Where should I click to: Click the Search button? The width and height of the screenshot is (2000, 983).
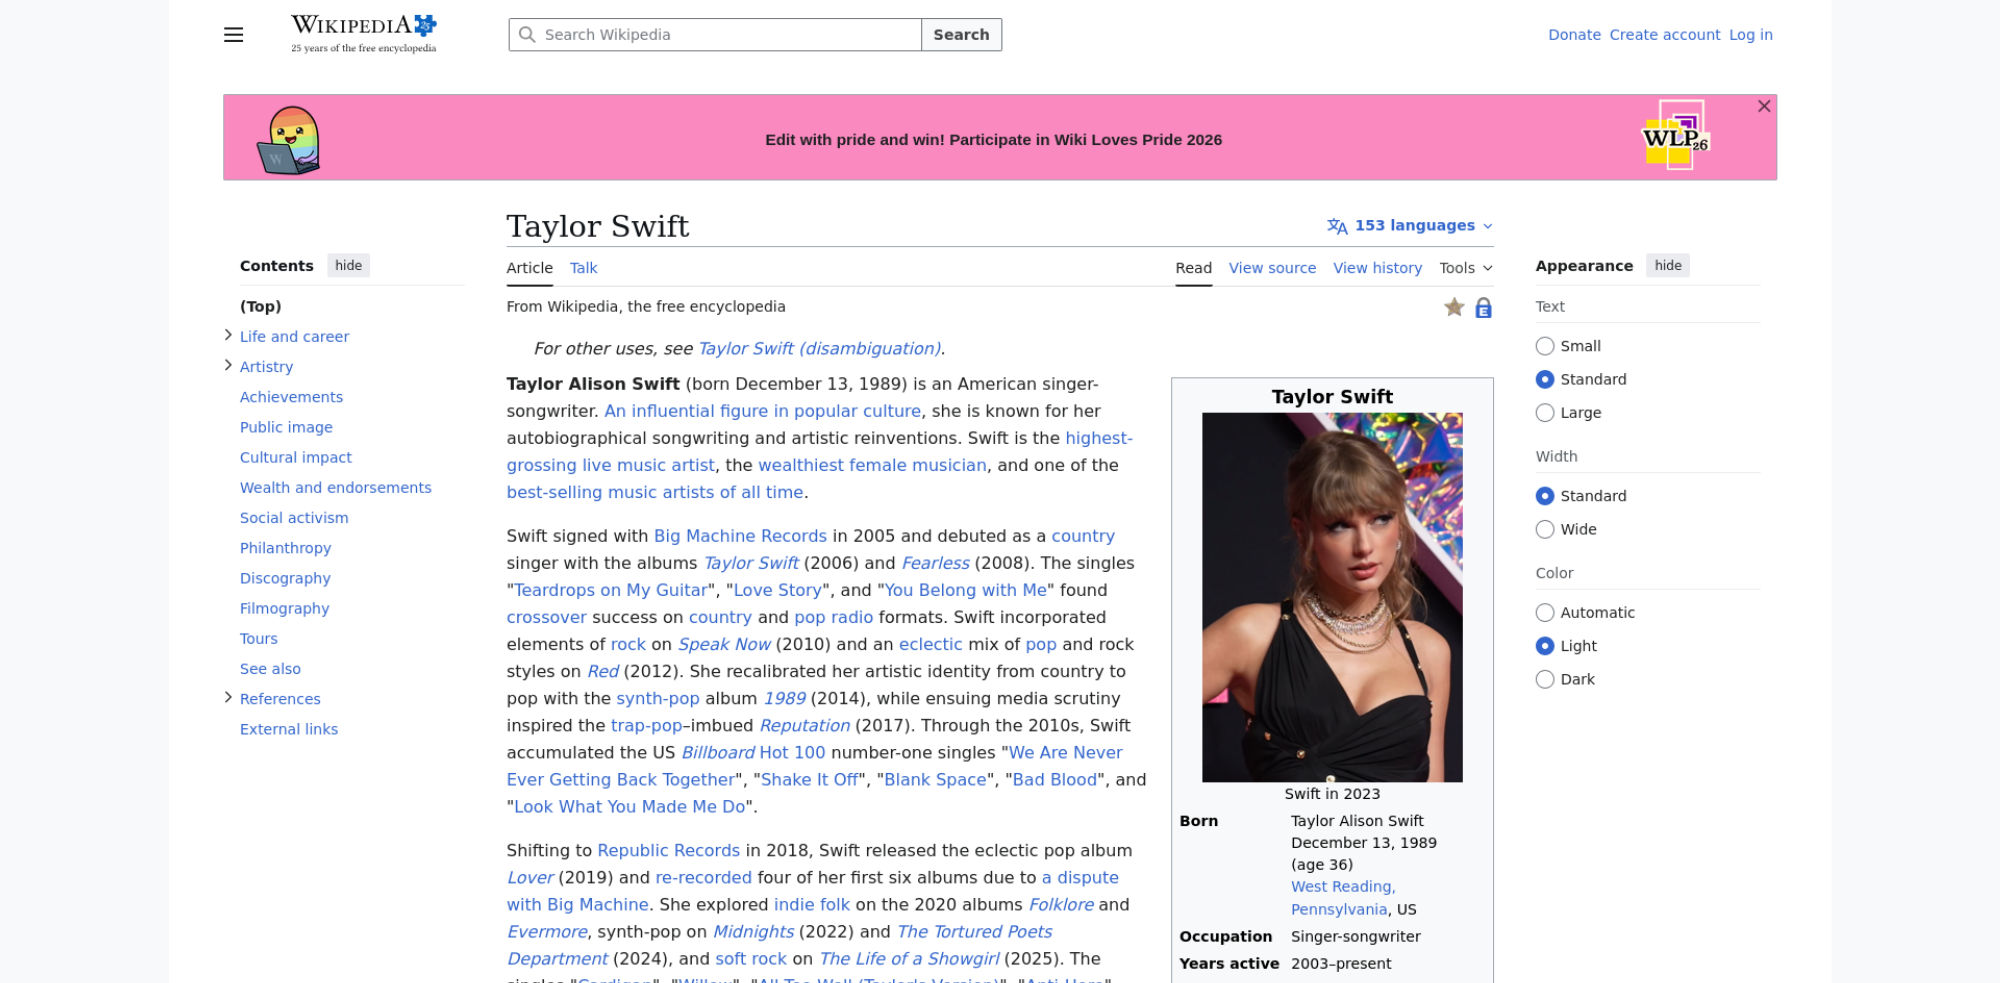[x=961, y=35]
